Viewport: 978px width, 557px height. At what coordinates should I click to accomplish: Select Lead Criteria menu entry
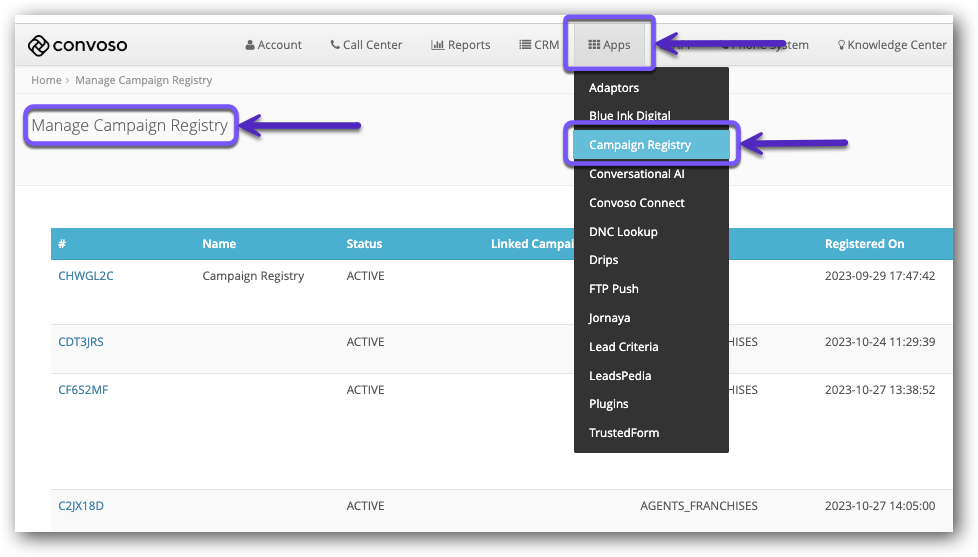[624, 347]
